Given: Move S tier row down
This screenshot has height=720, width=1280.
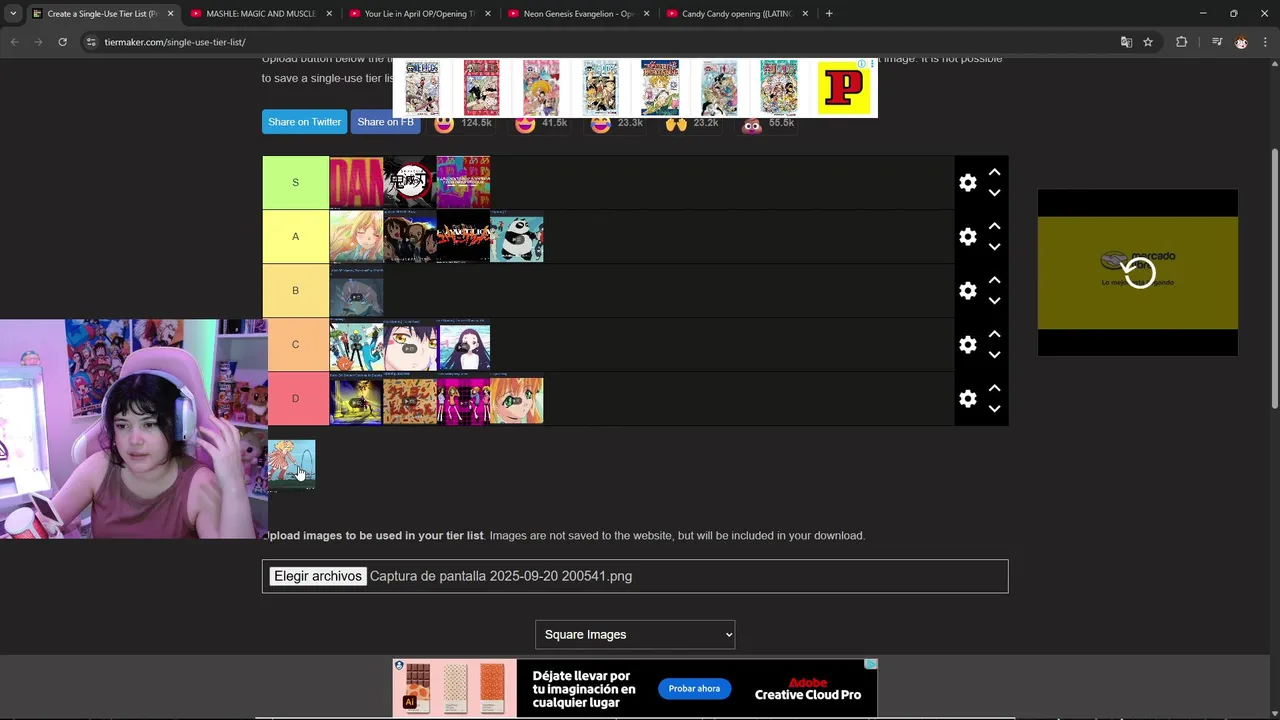Looking at the screenshot, I should point(994,193).
